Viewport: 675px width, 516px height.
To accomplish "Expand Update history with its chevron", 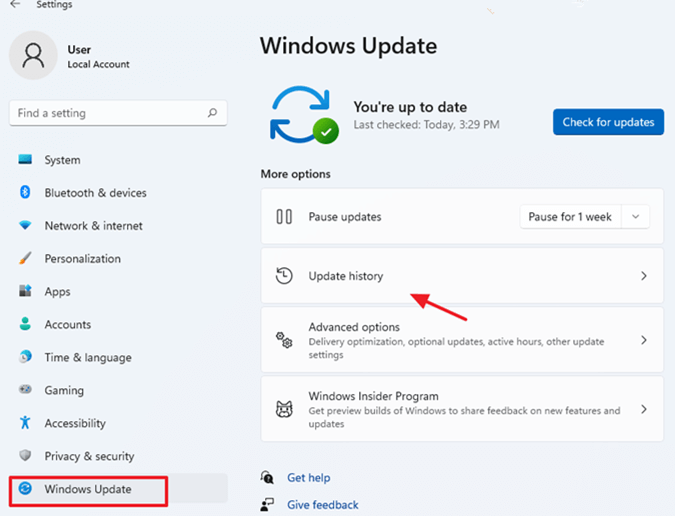I will point(644,276).
